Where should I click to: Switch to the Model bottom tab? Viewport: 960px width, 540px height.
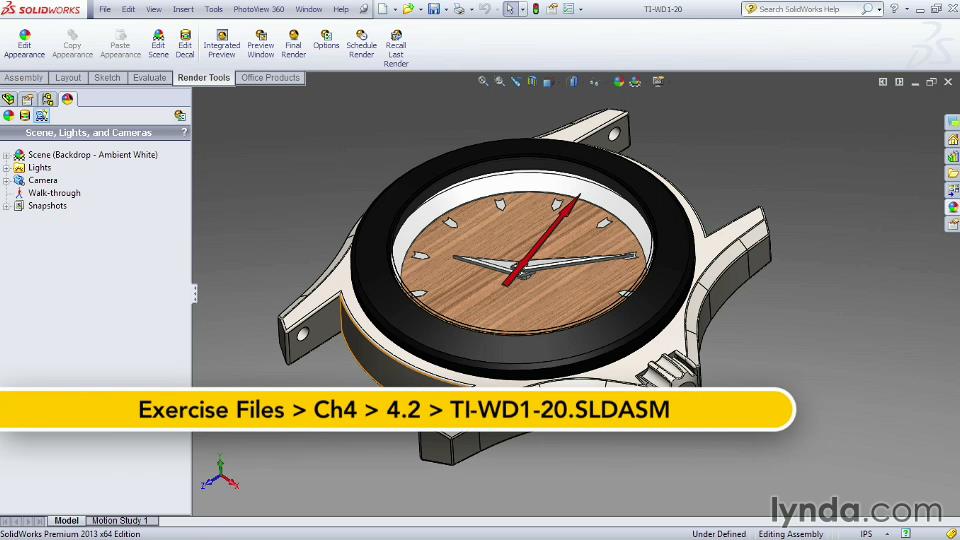coord(66,520)
